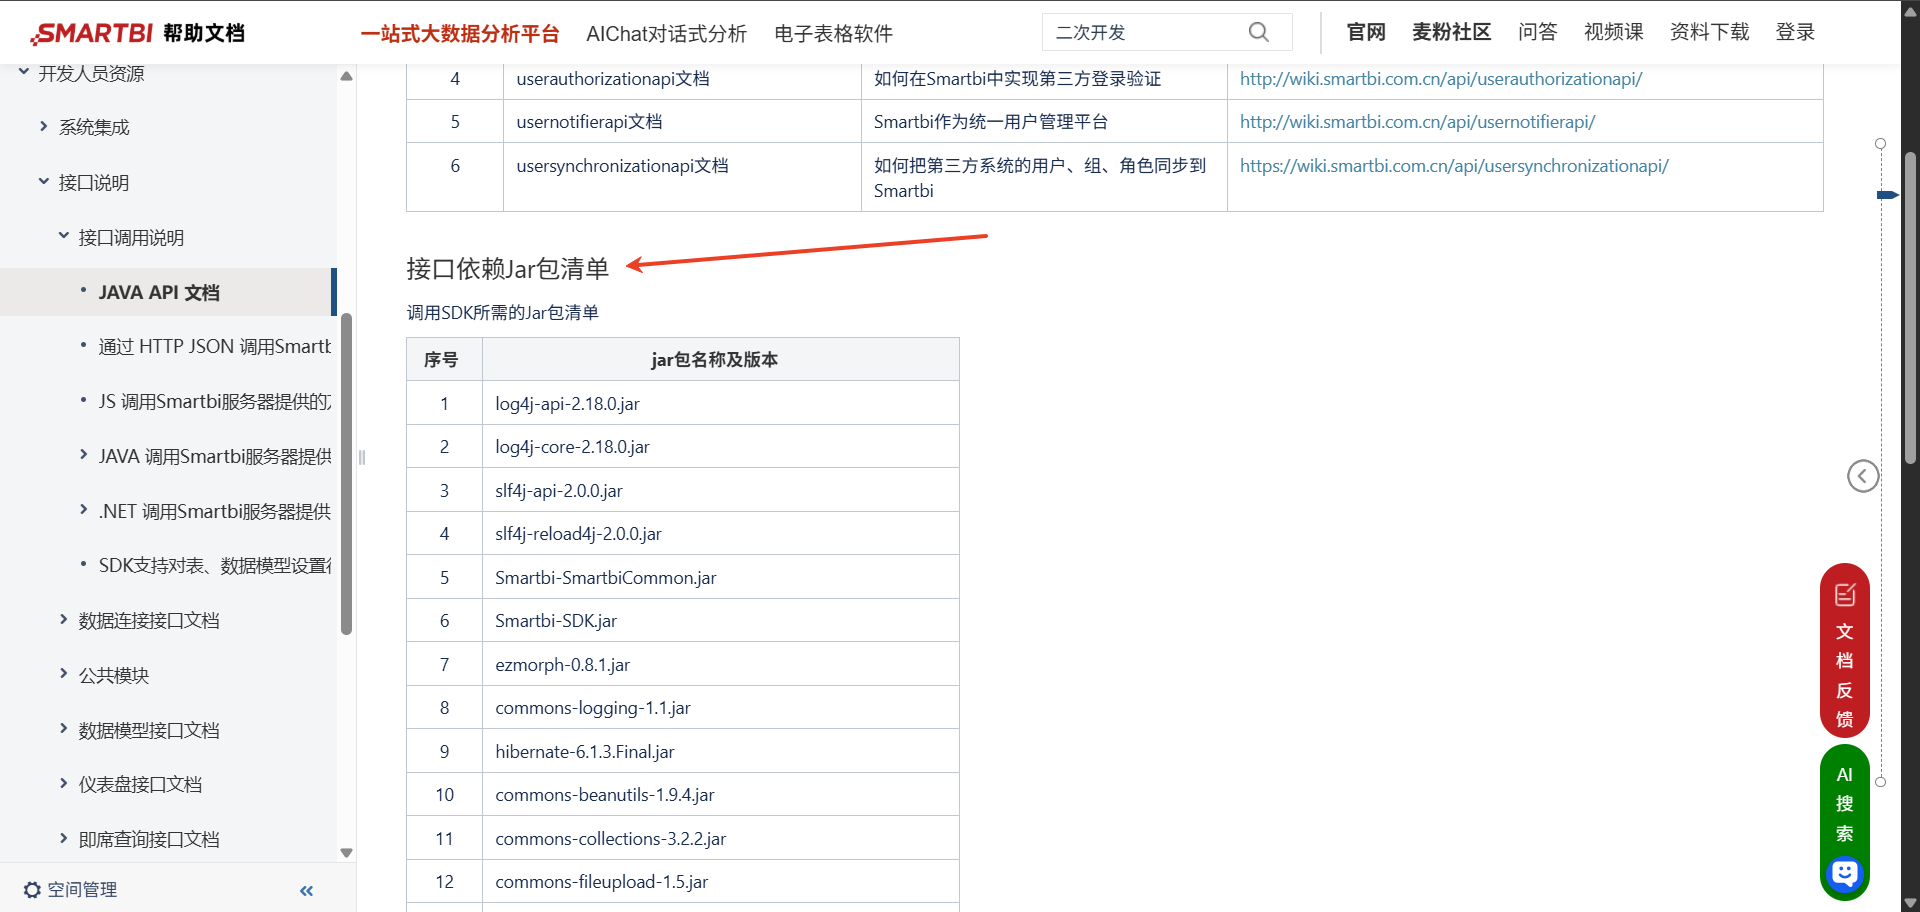The height and width of the screenshot is (912, 1920).
Task: Click the blue page outline marker
Action: coord(1886,195)
